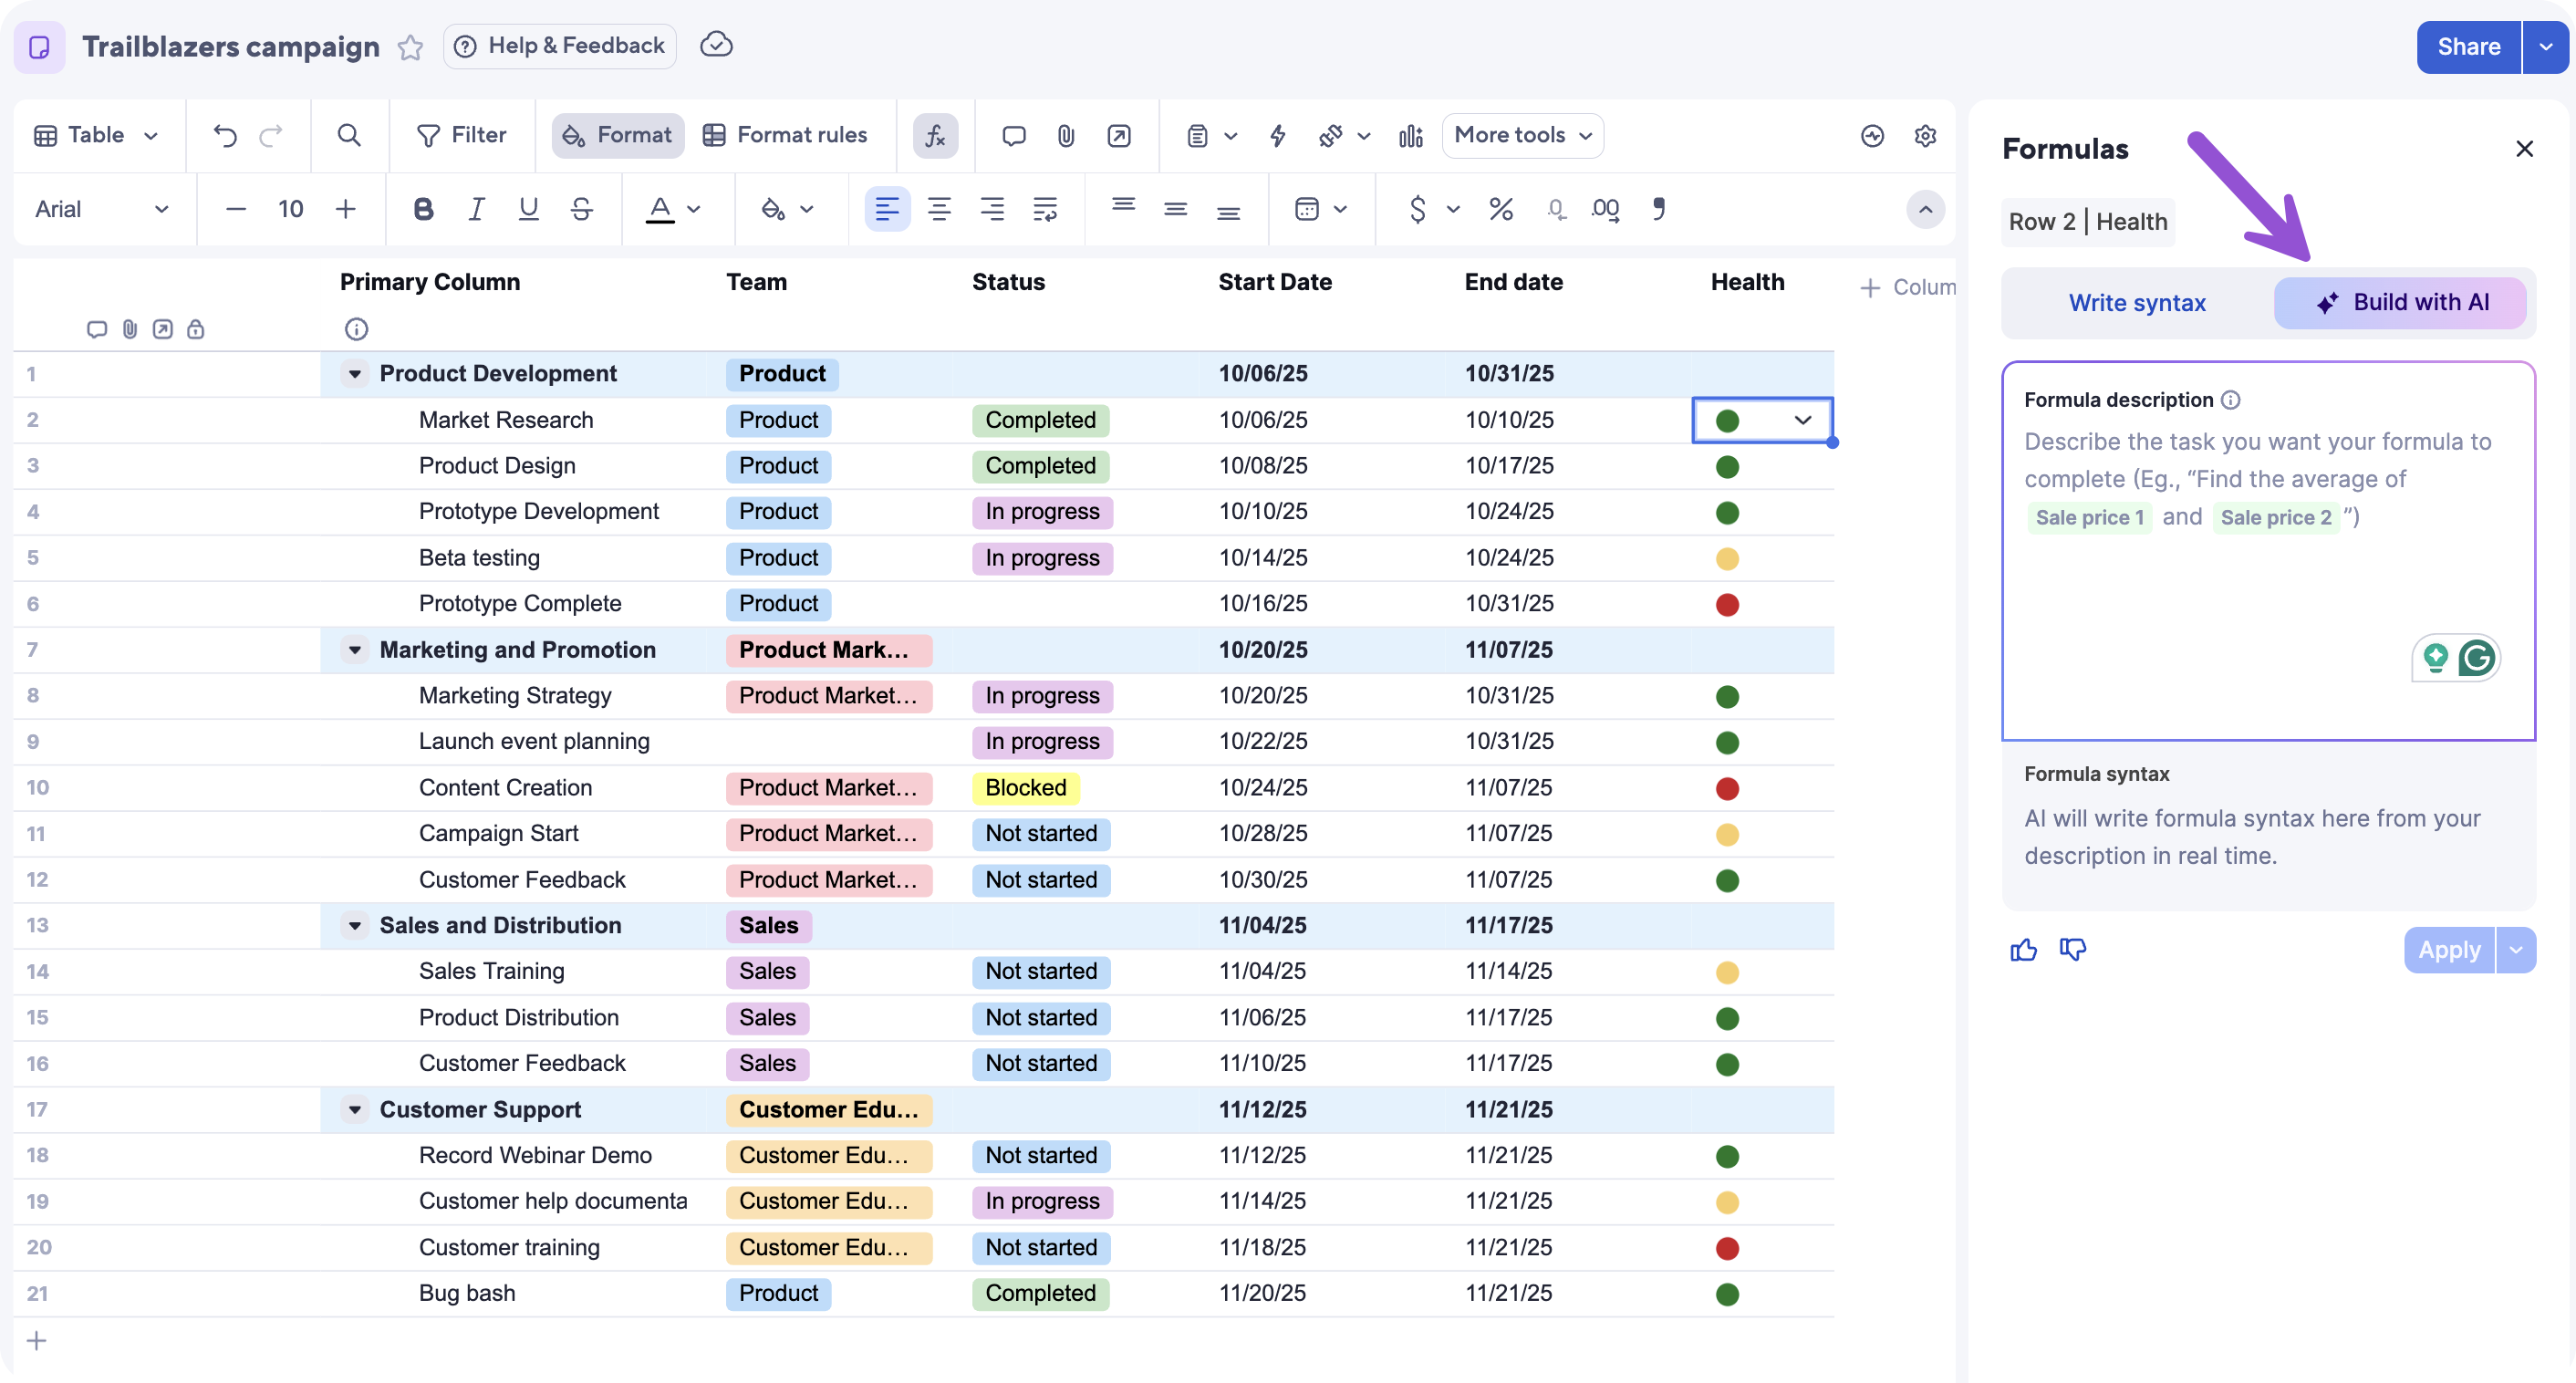Open the settings gear icon
Screen dimensions: 2576x1383
pos(1925,135)
